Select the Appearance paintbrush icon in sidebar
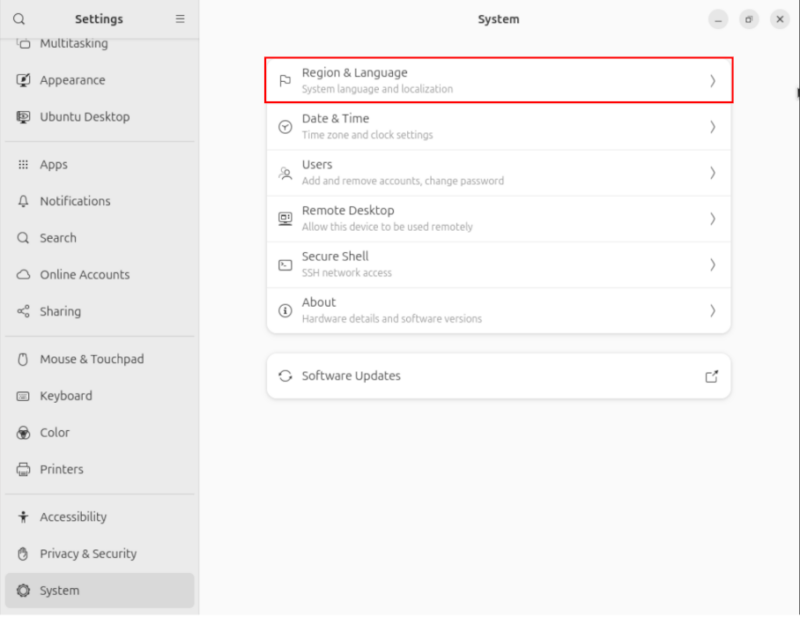 pyautogui.click(x=25, y=80)
